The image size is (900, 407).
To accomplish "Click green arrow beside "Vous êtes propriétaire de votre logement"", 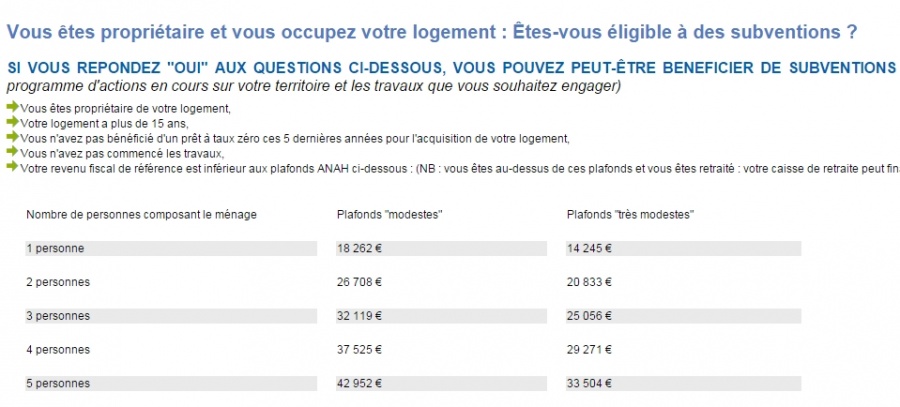I will pyautogui.click(x=12, y=107).
